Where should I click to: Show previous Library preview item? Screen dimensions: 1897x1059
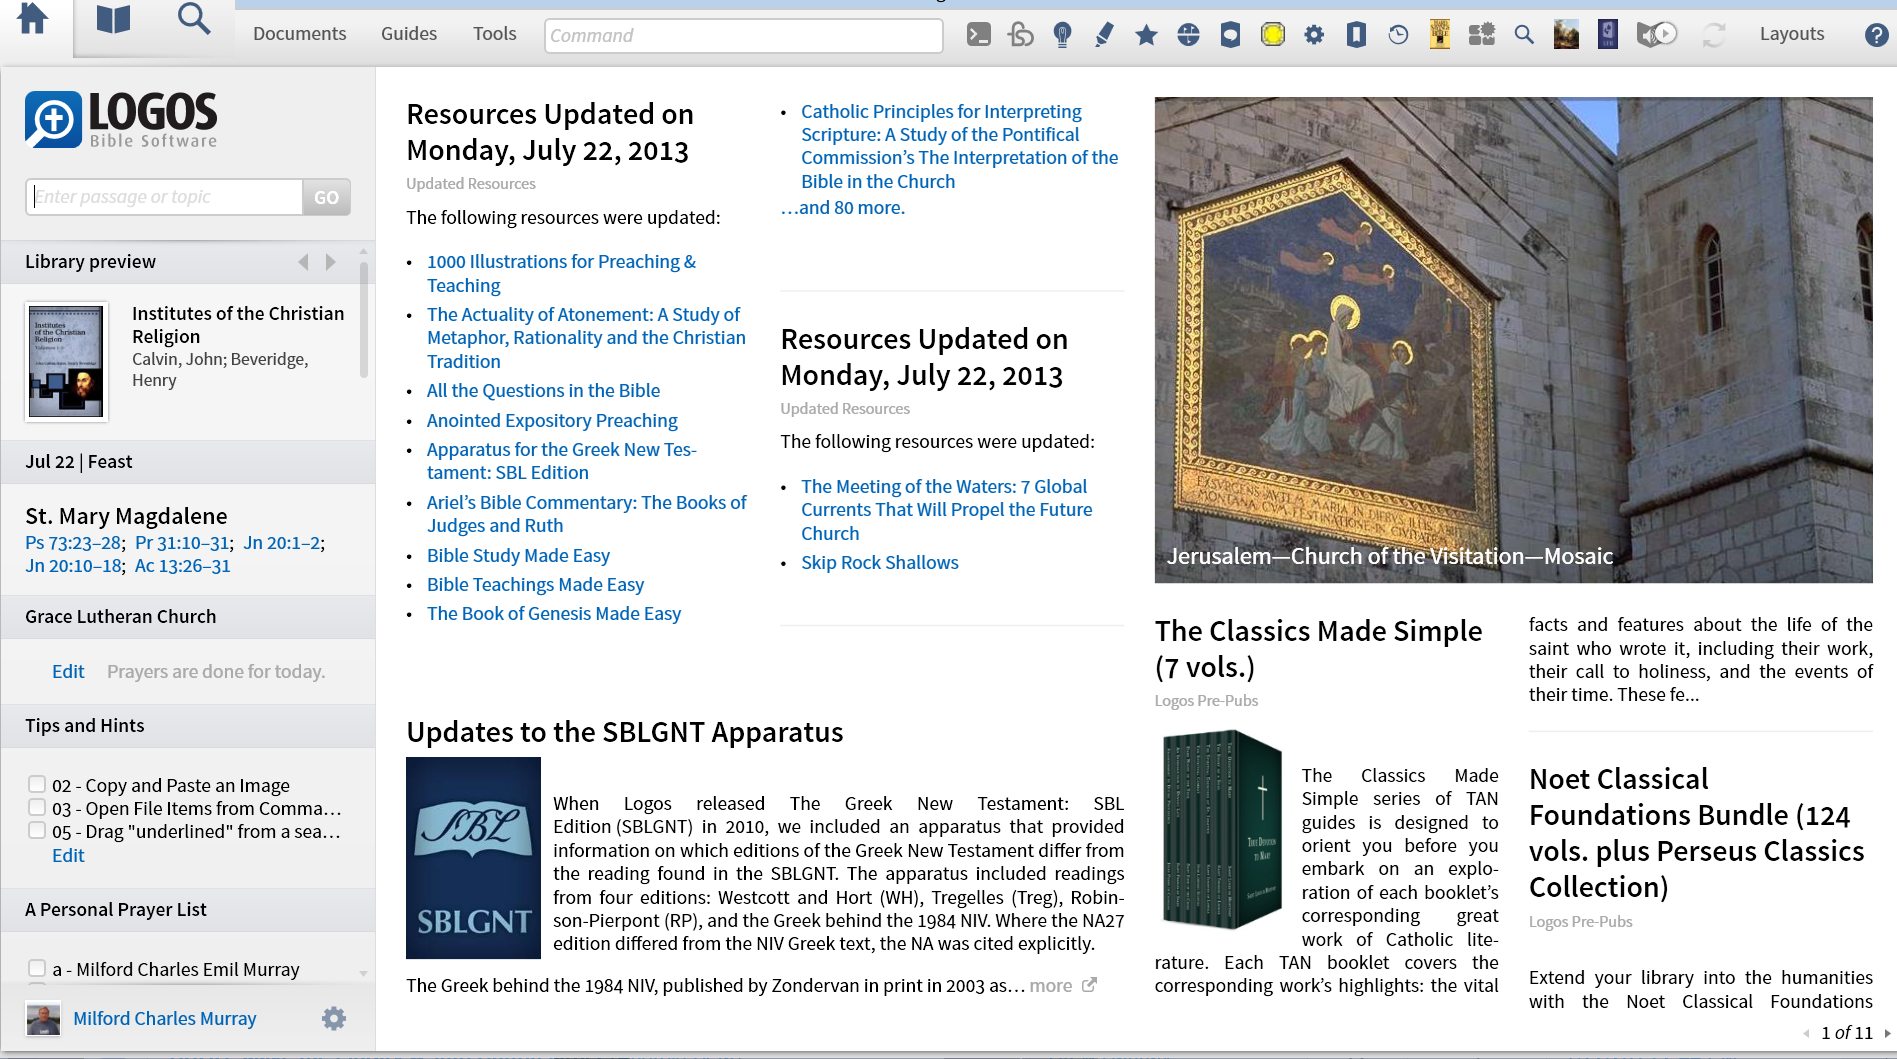[303, 262]
